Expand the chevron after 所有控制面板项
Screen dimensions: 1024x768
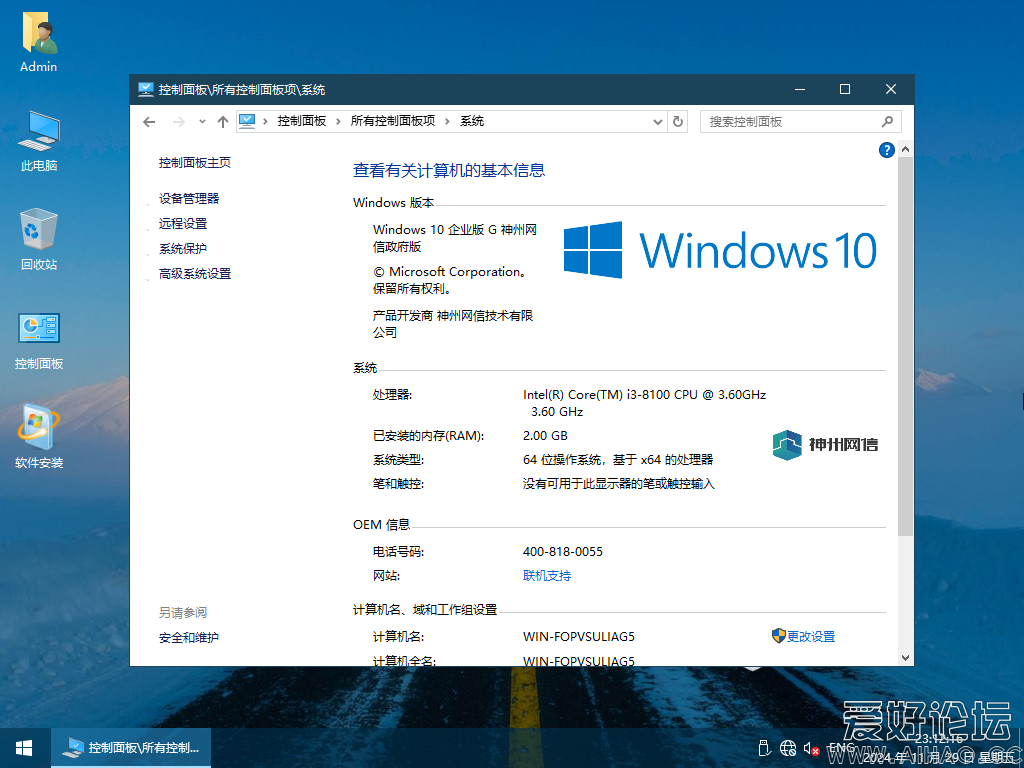pos(448,121)
